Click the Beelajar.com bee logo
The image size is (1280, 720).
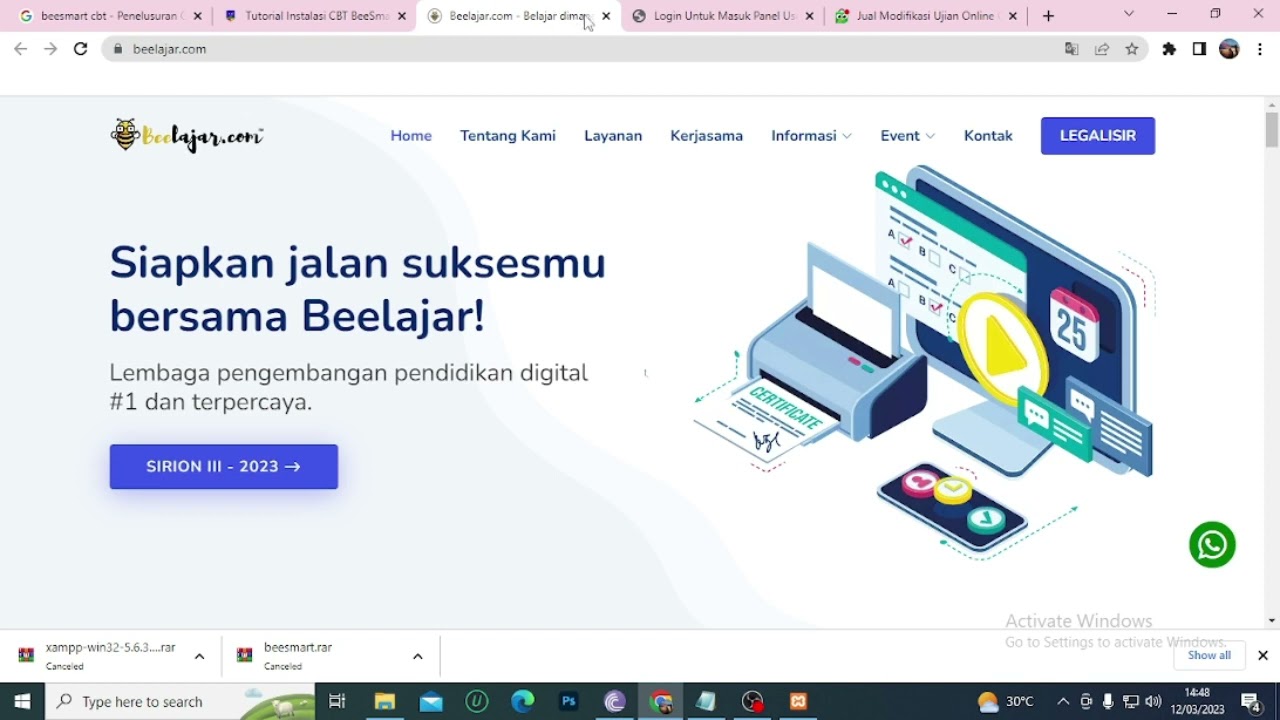click(x=187, y=135)
